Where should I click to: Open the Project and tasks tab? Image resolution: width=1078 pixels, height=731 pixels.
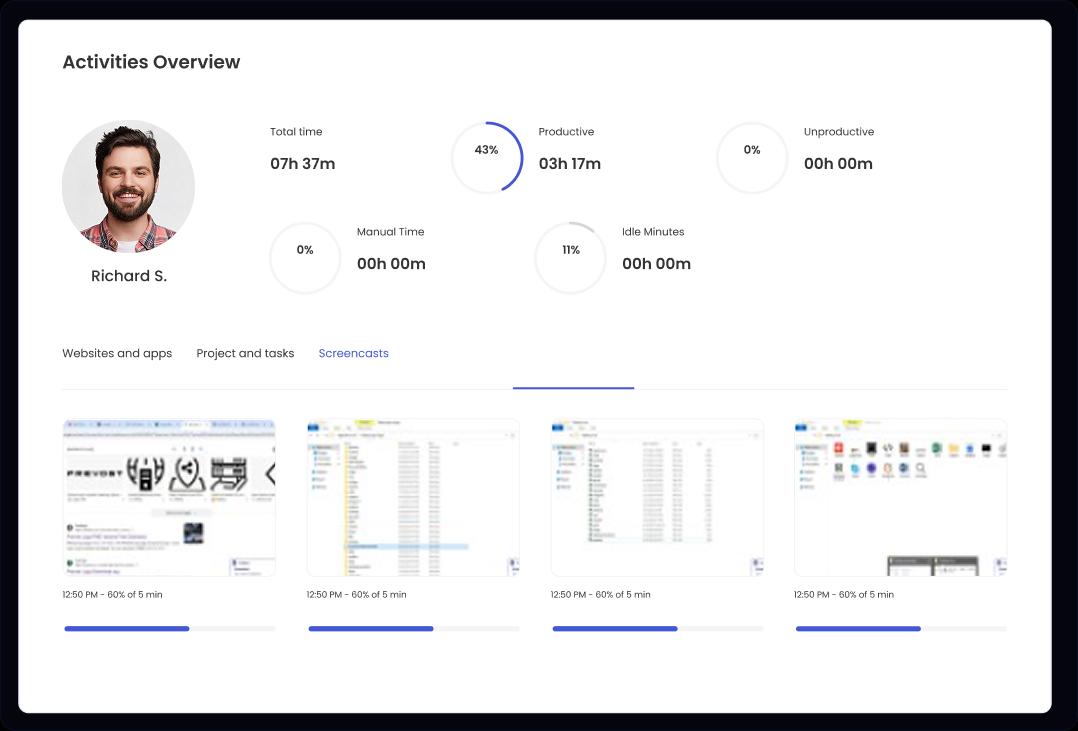tap(245, 353)
